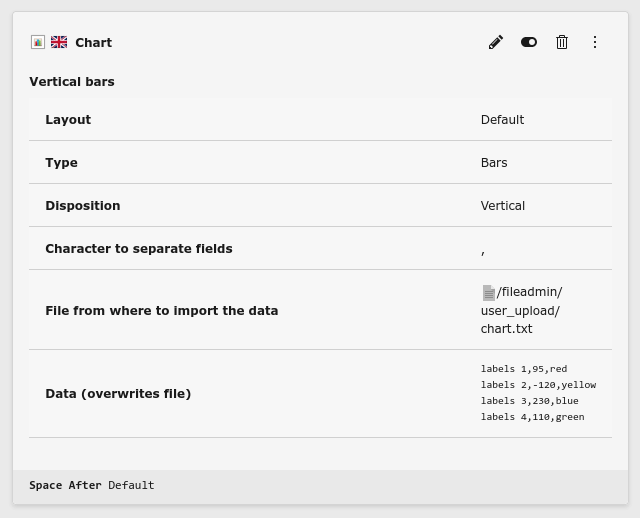The height and width of the screenshot is (518, 640).
Task: Click the "Bars" type value
Action: [x=494, y=163]
